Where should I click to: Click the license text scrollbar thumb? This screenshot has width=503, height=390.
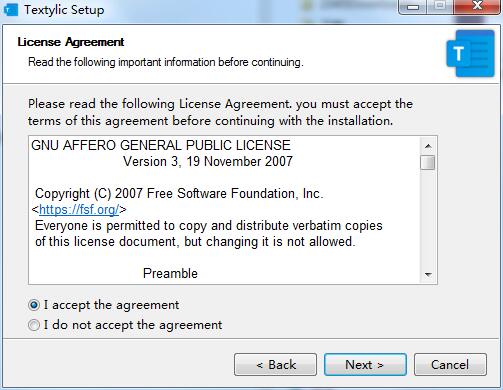[x=428, y=163]
